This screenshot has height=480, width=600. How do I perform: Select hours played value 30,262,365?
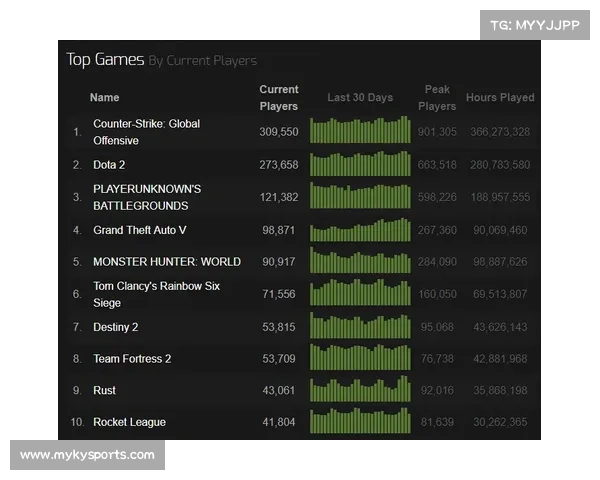click(500, 422)
